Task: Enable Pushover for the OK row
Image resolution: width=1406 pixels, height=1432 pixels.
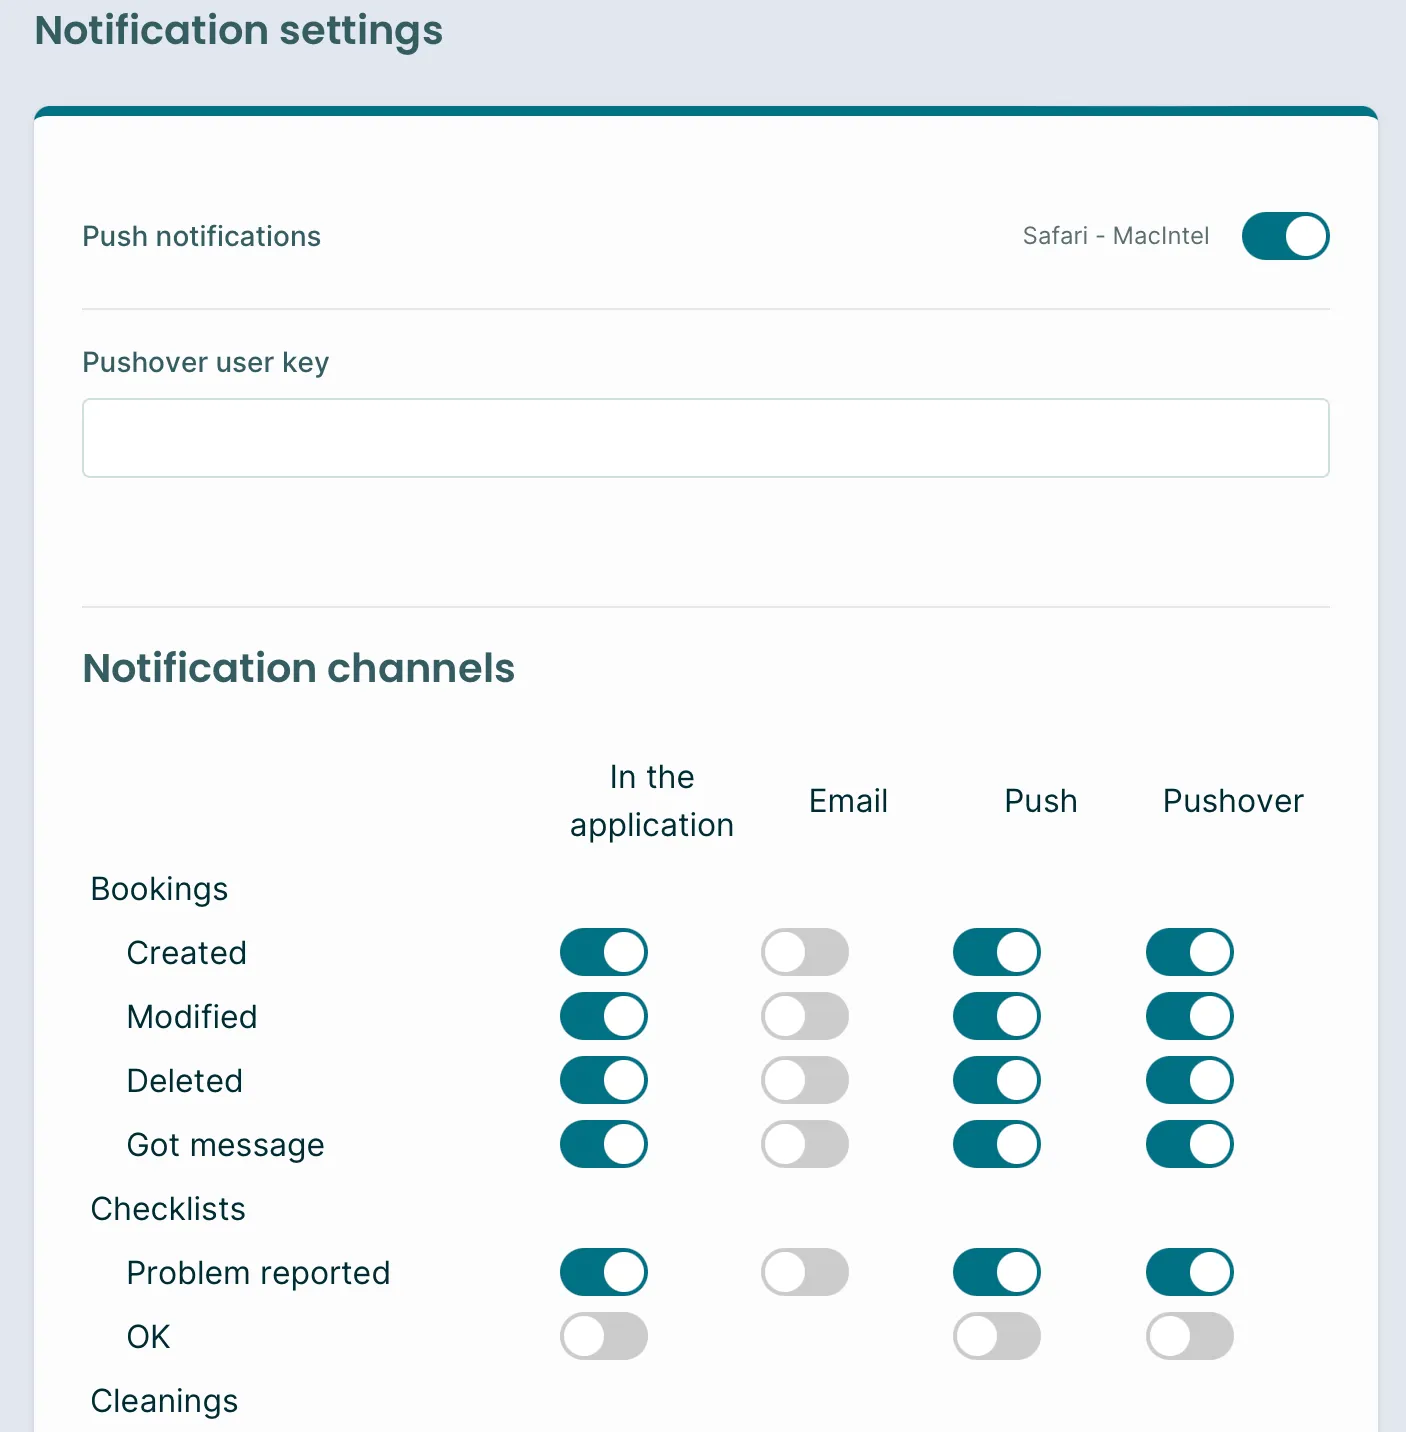Action: 1189,1336
